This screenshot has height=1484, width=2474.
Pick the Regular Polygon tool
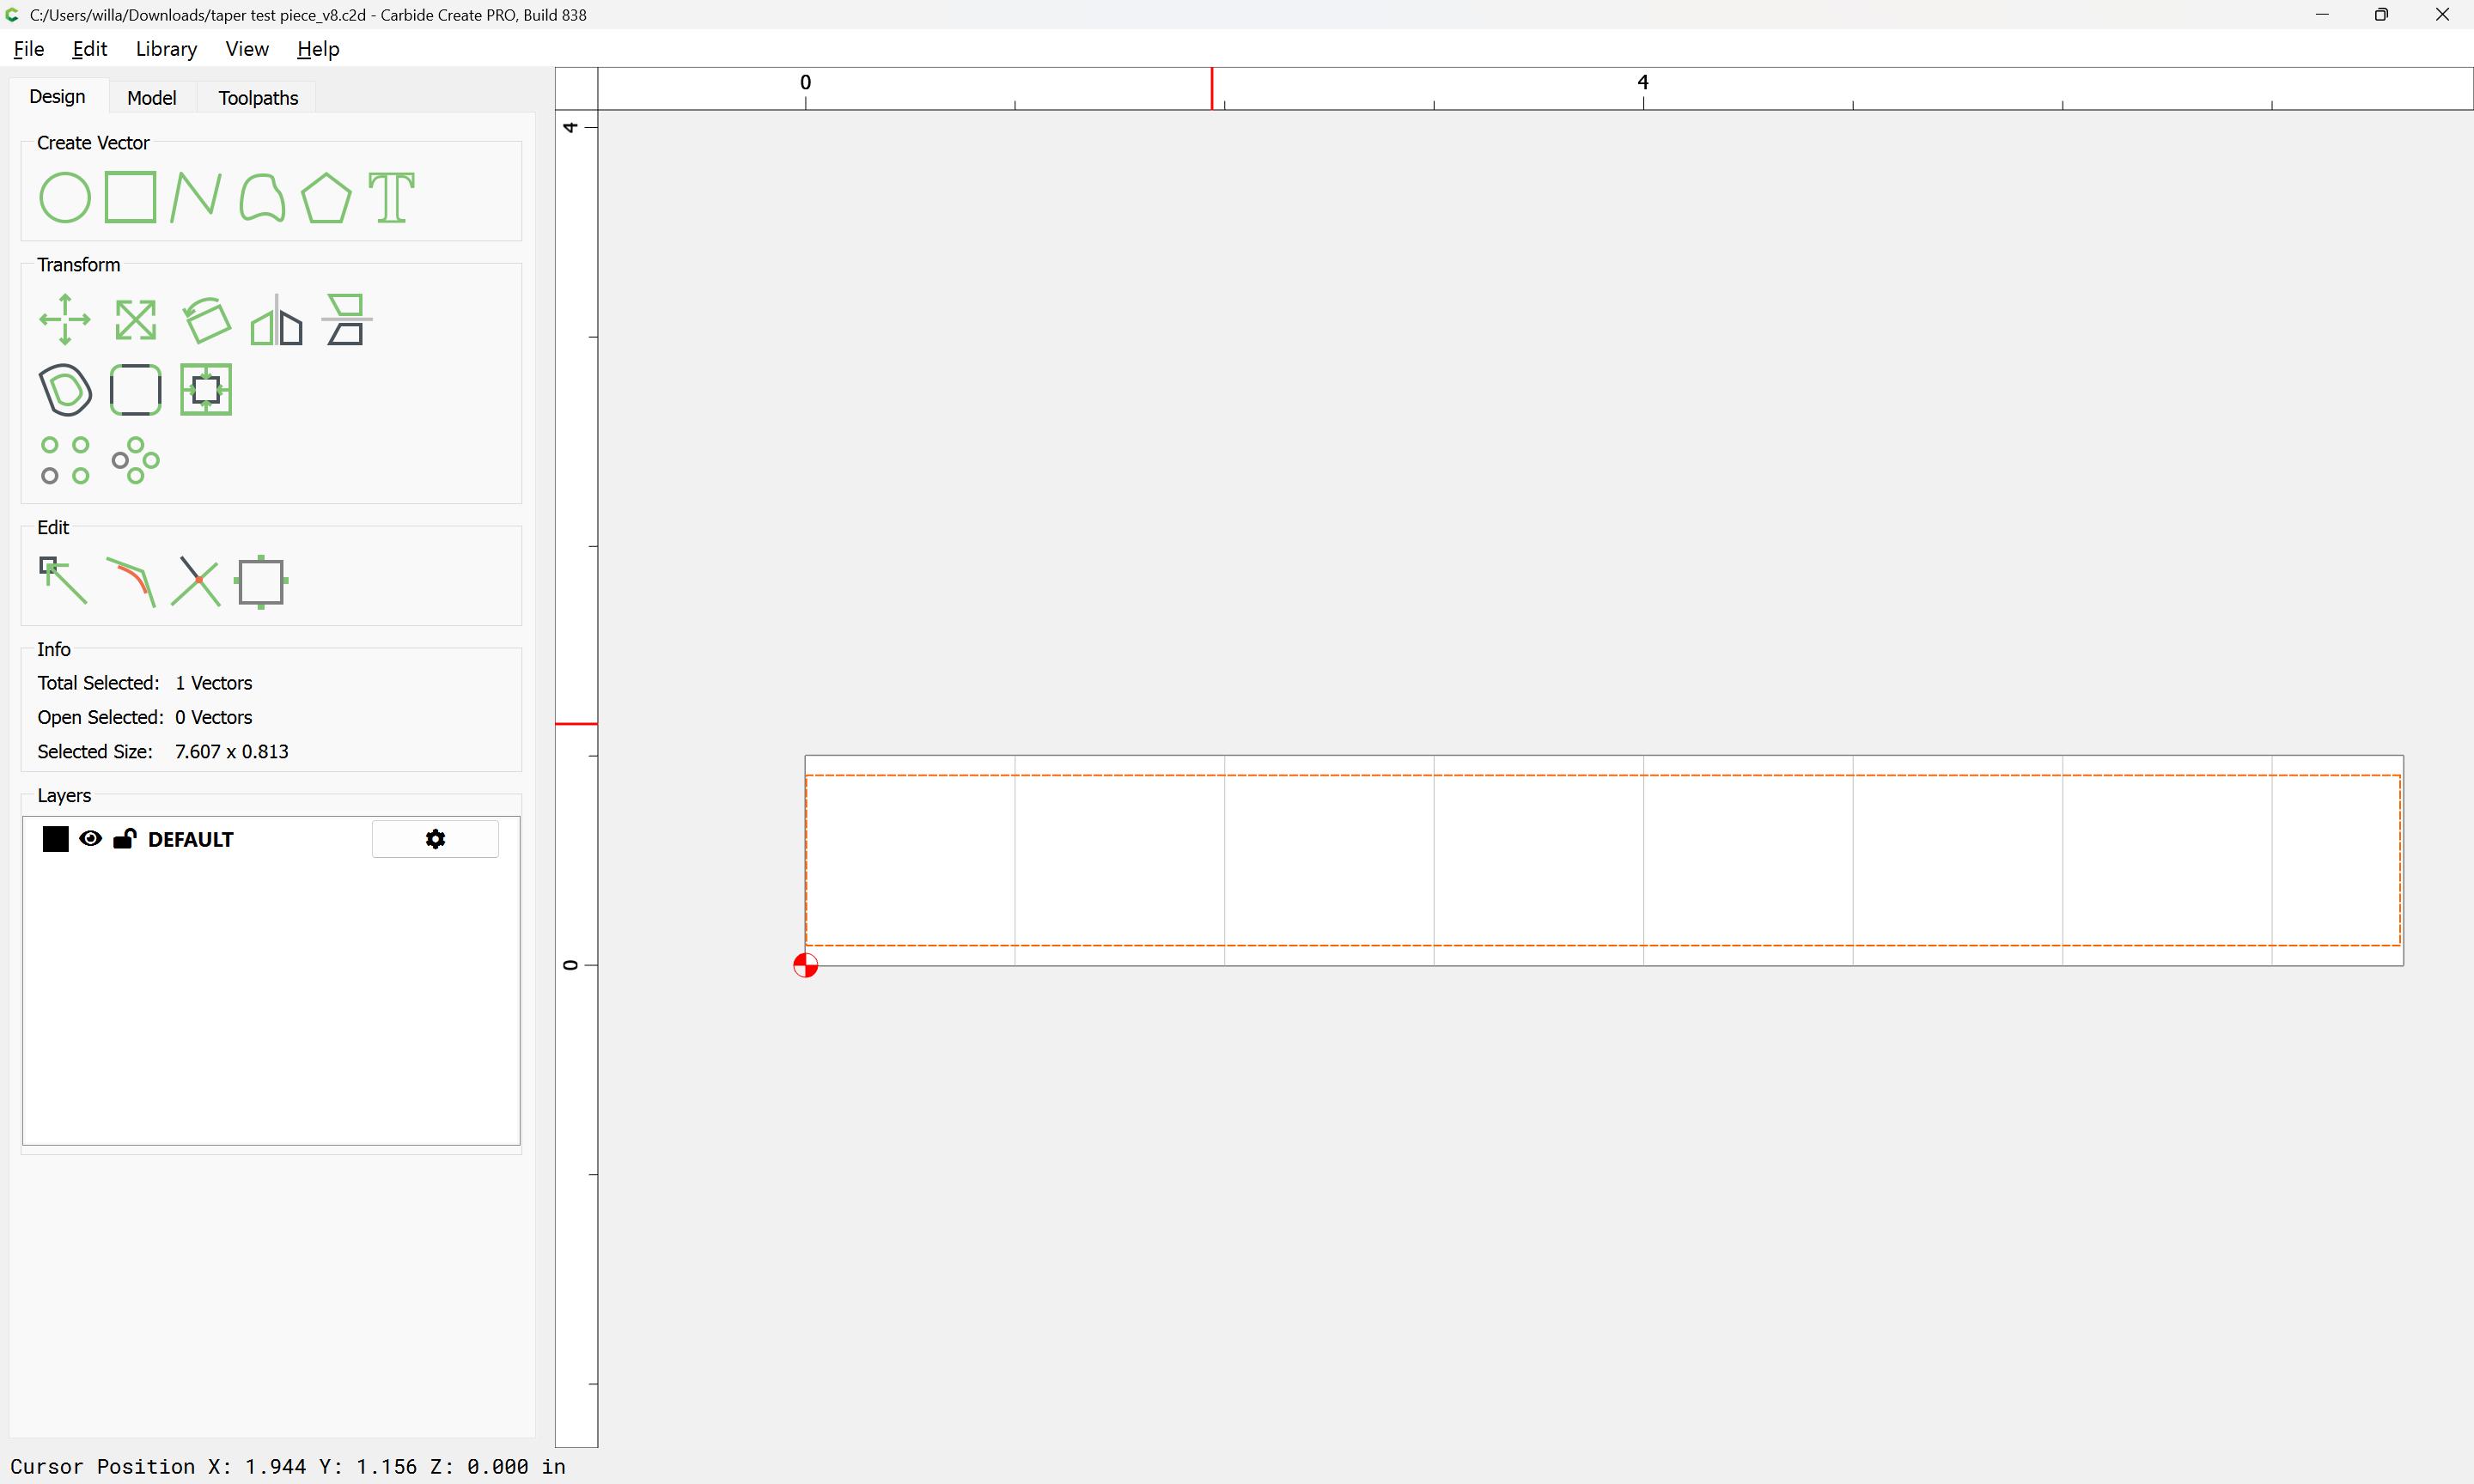(326, 197)
